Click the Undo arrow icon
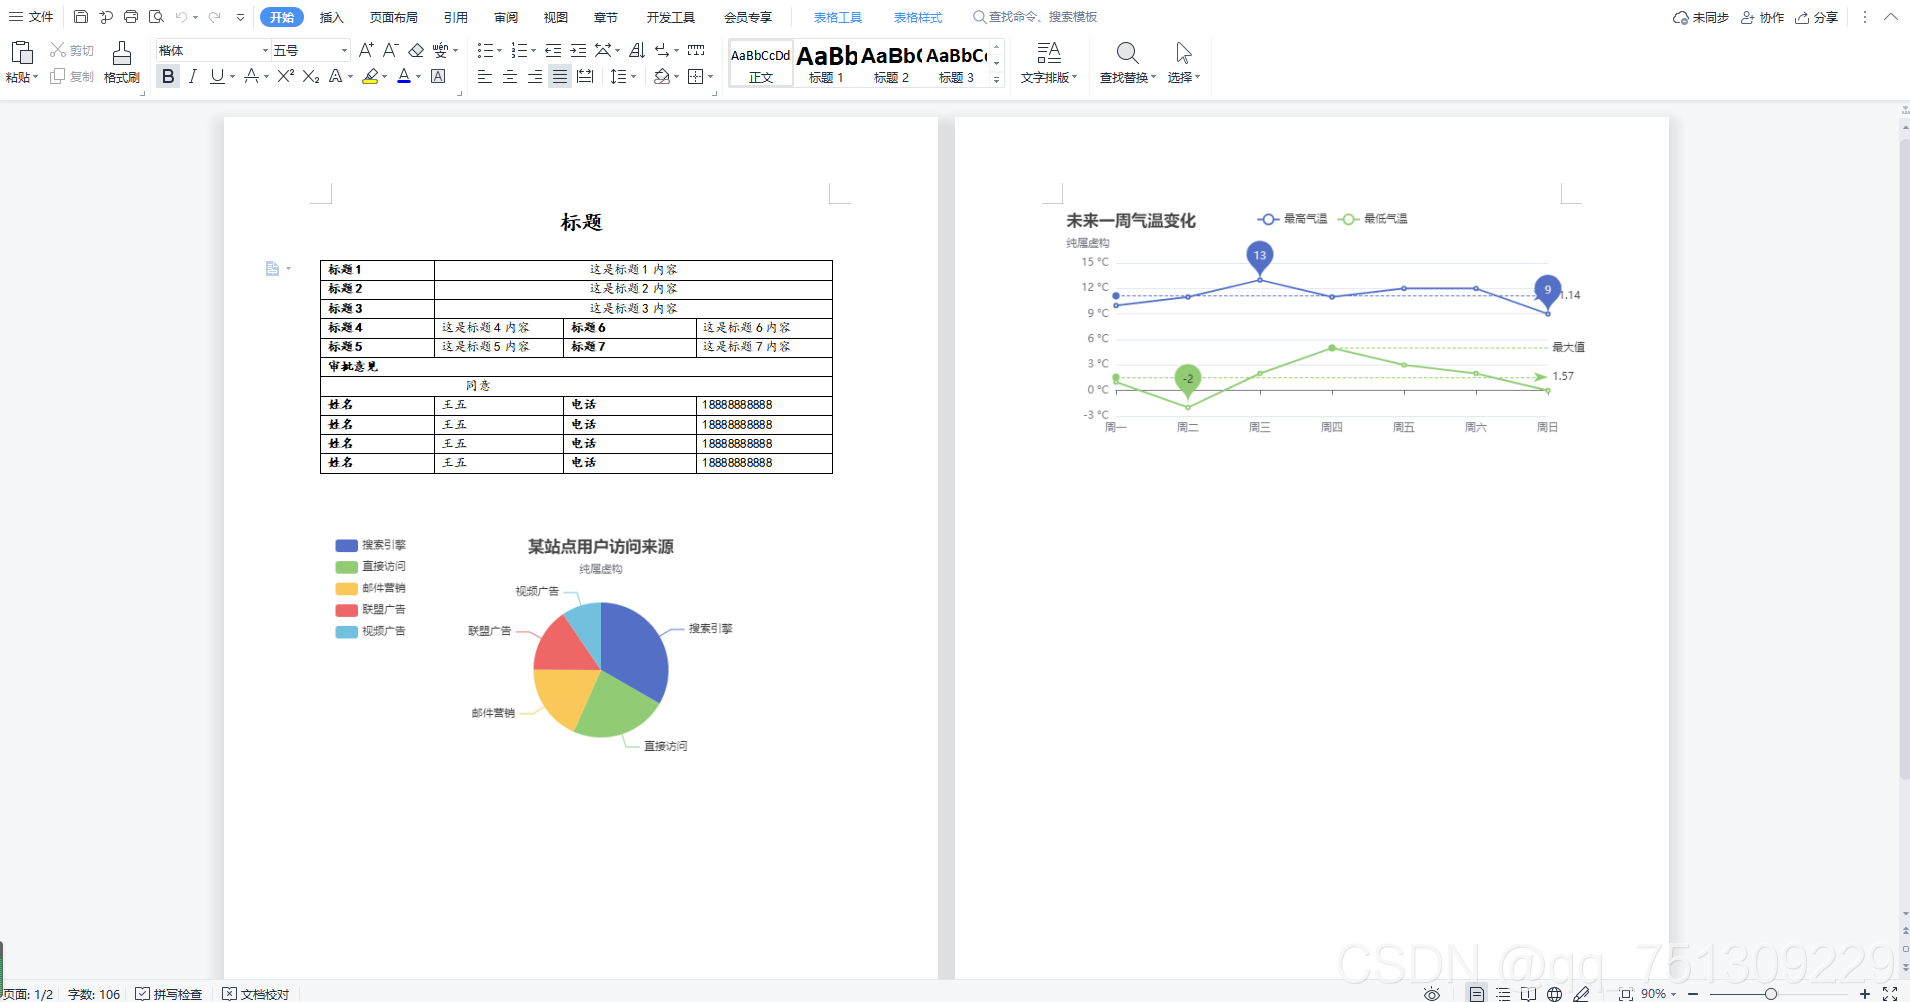This screenshot has width=1910, height=1002. click(181, 17)
